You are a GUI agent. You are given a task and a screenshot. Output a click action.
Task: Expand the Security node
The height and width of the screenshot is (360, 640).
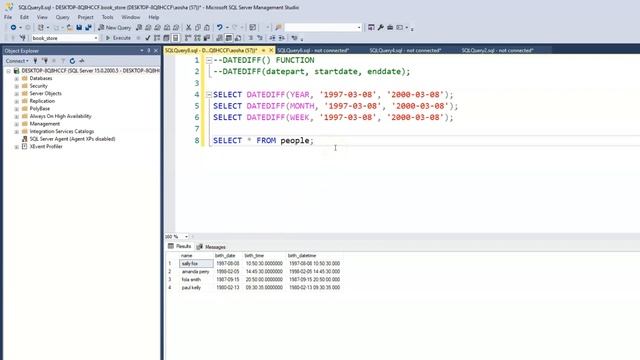coord(16,86)
